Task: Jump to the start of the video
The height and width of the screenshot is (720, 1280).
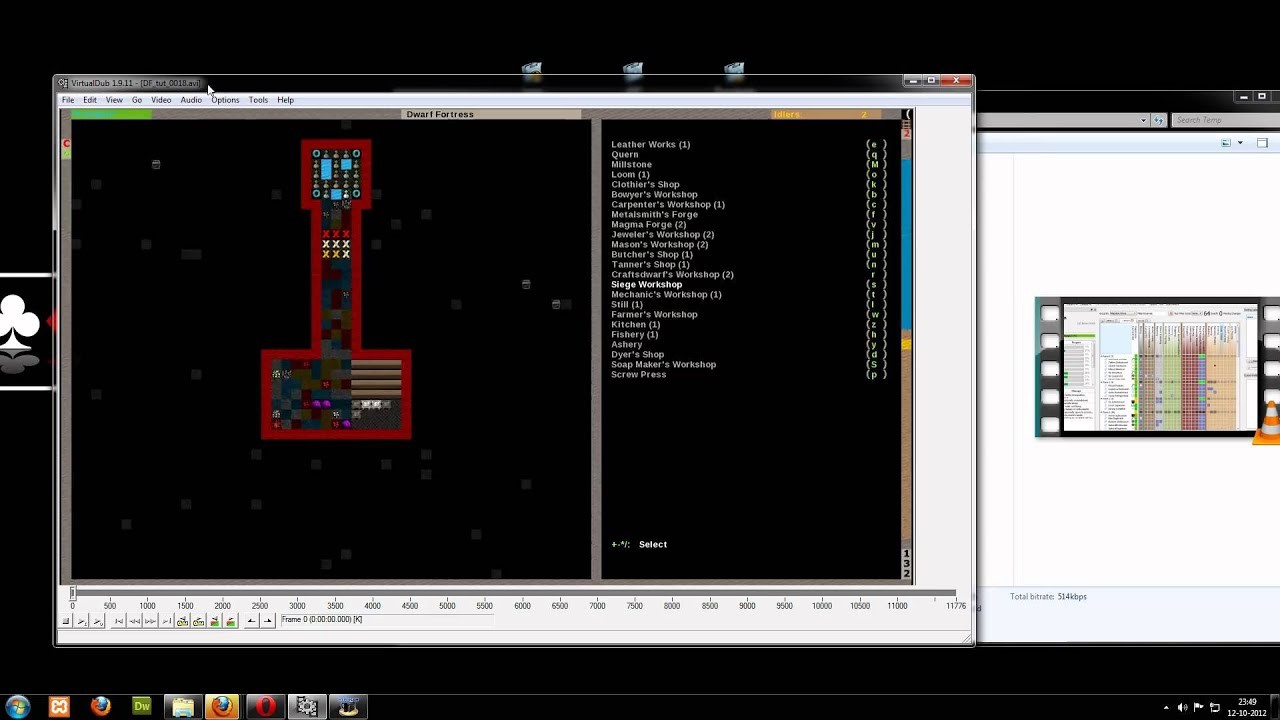Action: point(118,621)
